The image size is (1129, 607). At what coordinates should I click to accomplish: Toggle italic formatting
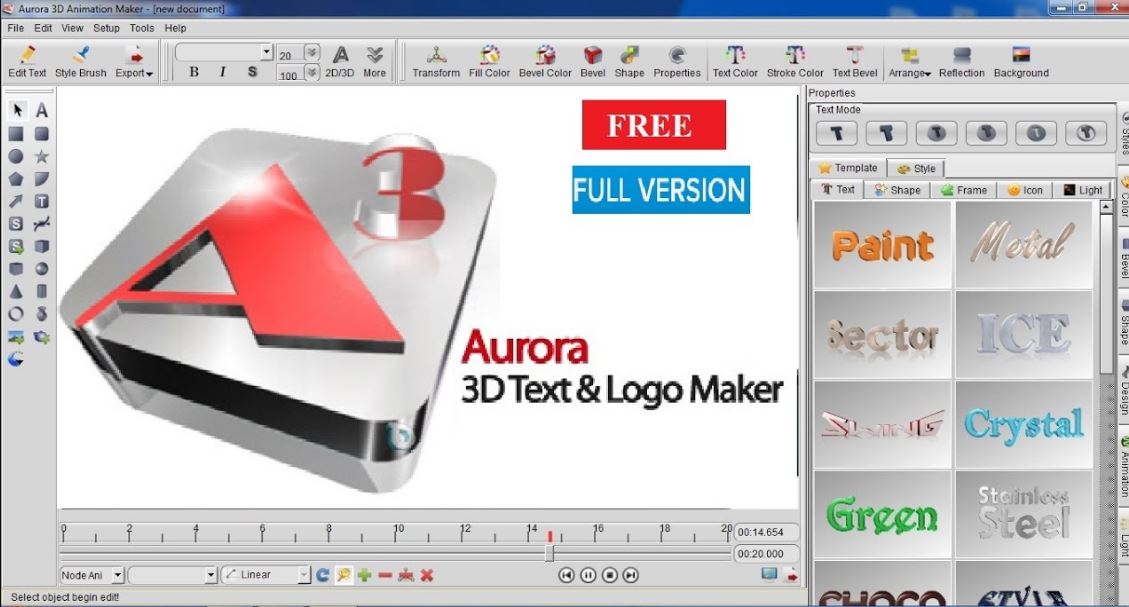point(222,72)
